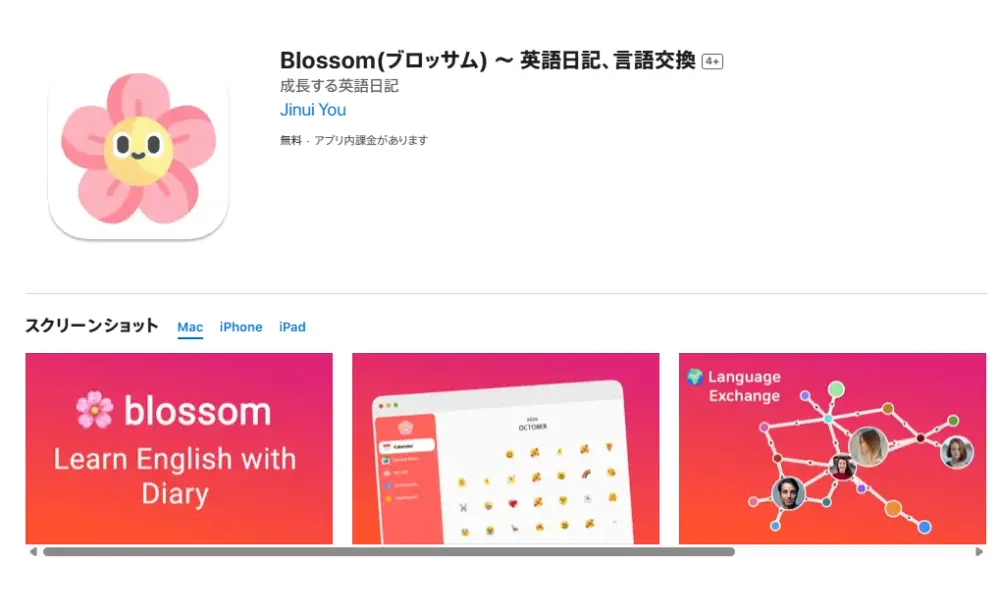Viewport: 1000px width, 600px height.
Task: Click the red heart emoji in calendar grid
Action: (x=513, y=503)
